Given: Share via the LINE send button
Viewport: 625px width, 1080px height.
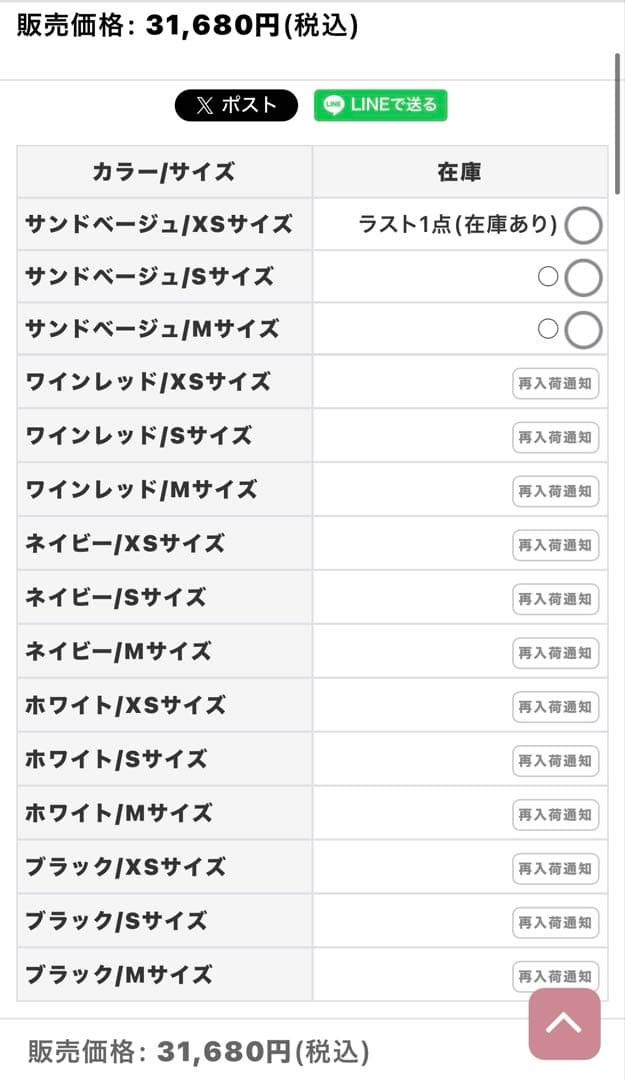Looking at the screenshot, I should tap(381, 105).
